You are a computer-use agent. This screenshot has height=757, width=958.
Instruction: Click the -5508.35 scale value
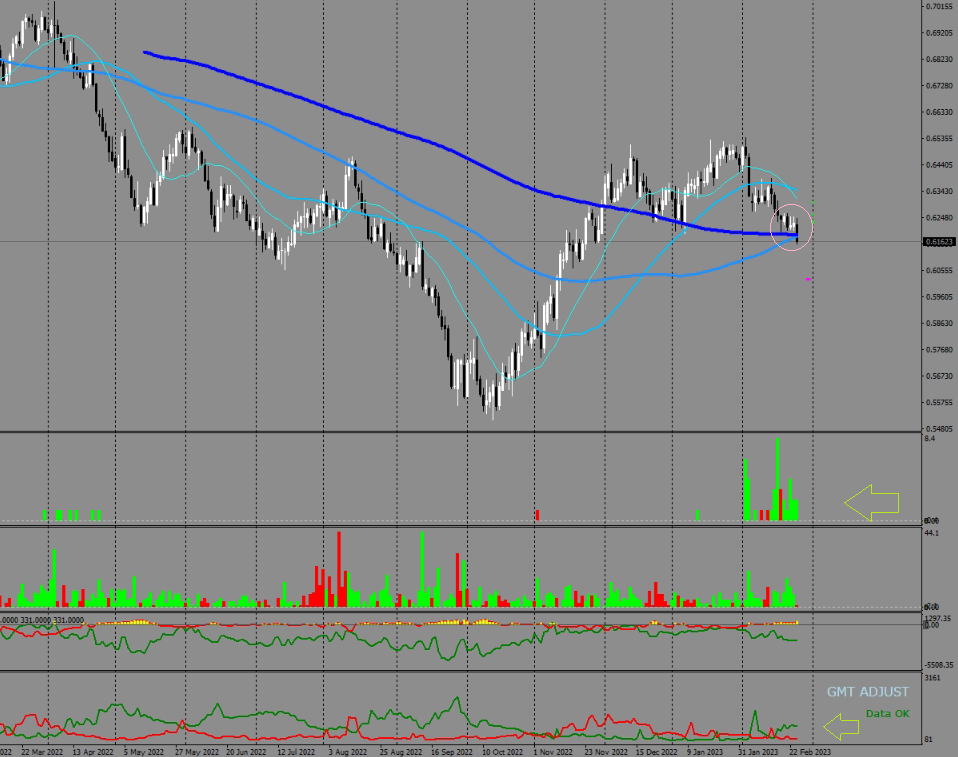(938, 664)
